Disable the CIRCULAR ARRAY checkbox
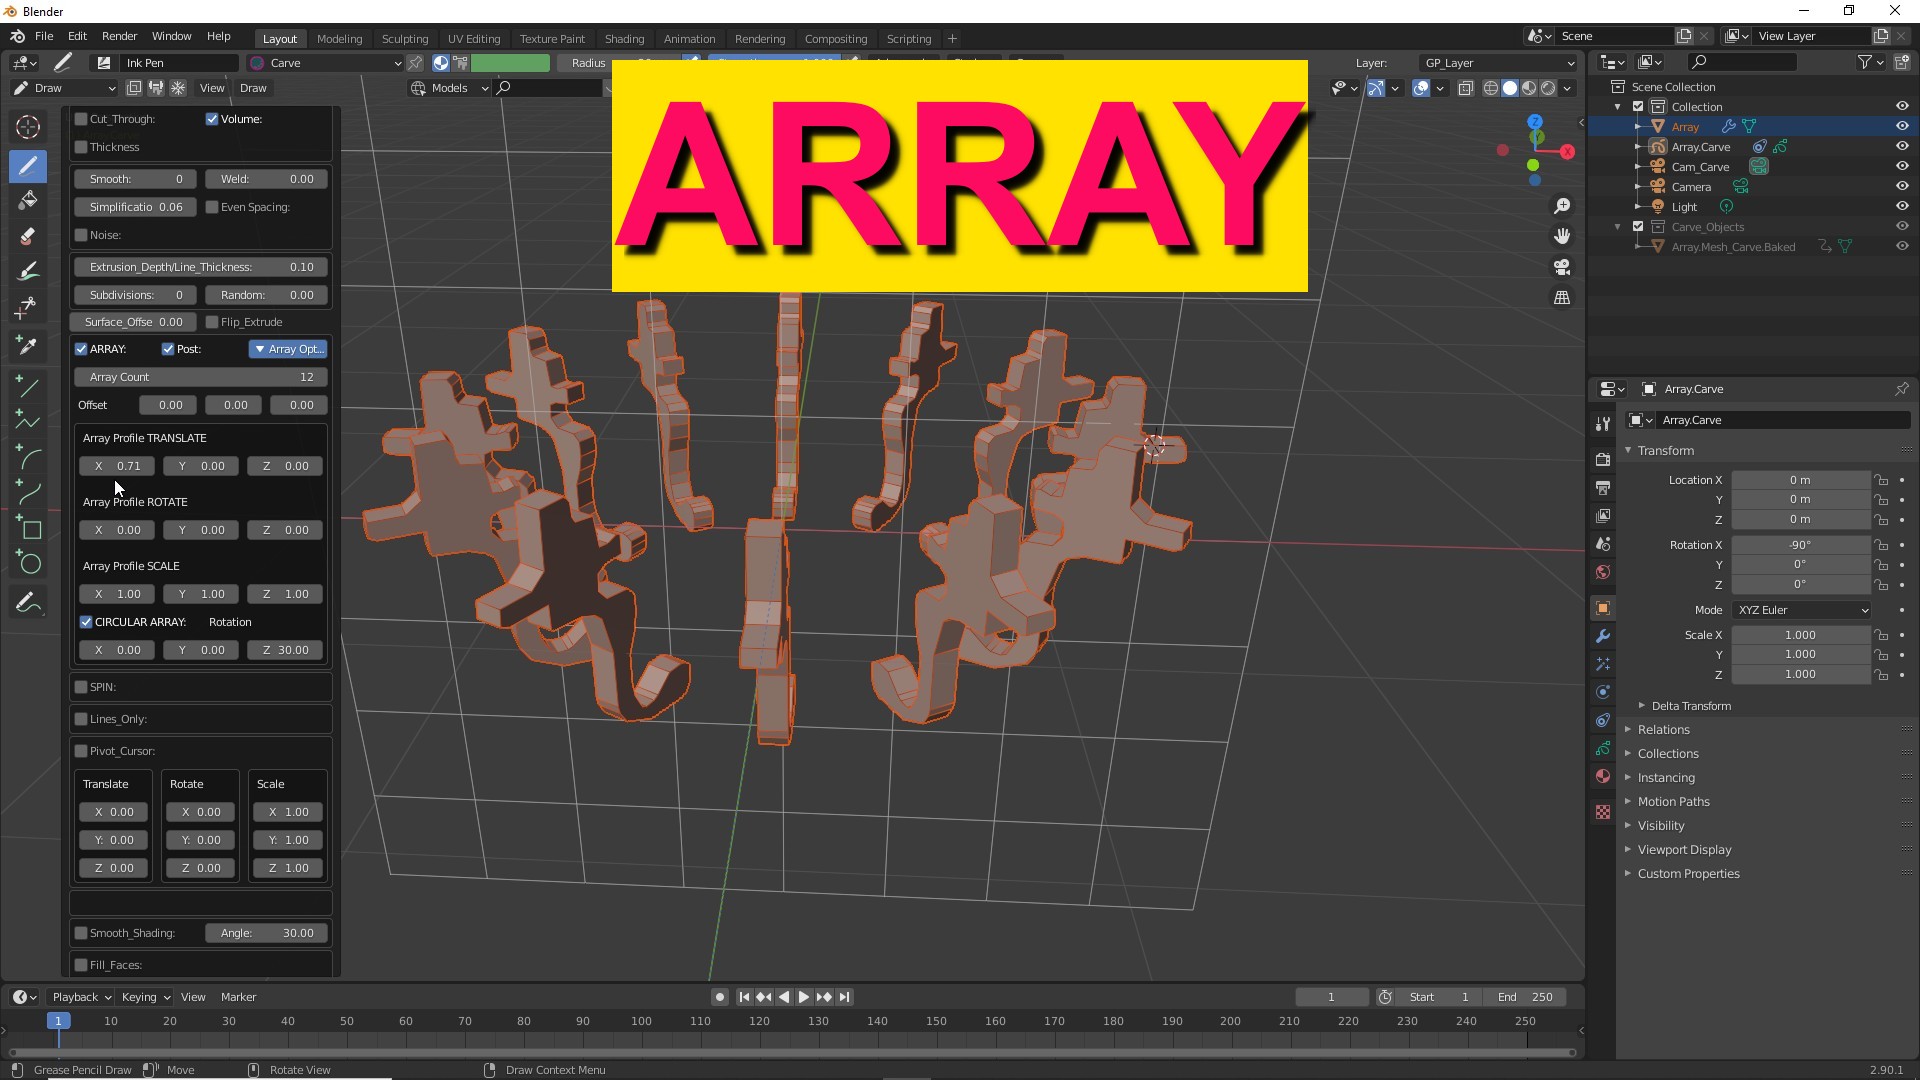 [86, 622]
